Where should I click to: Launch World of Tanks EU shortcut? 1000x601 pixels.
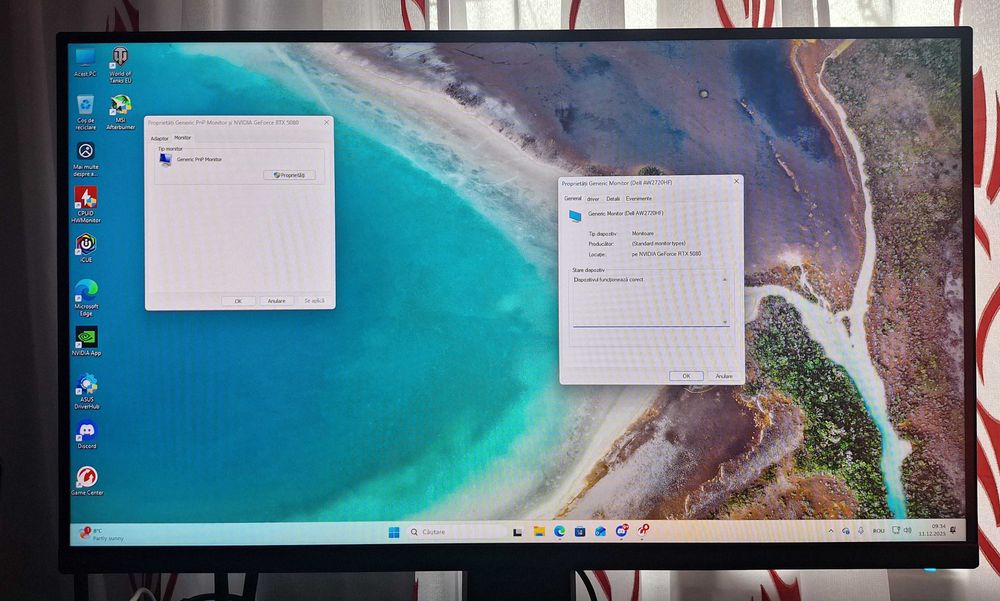click(x=120, y=64)
